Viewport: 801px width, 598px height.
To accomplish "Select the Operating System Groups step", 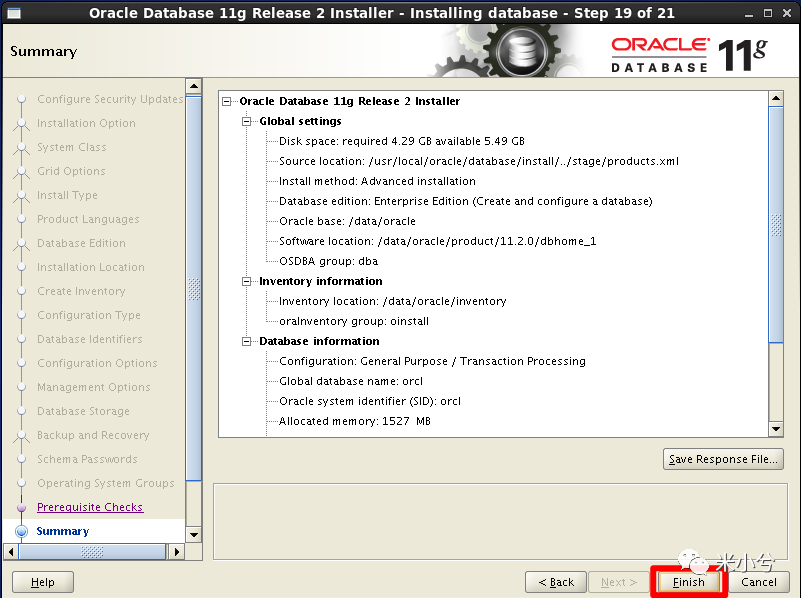I will pos(106,483).
